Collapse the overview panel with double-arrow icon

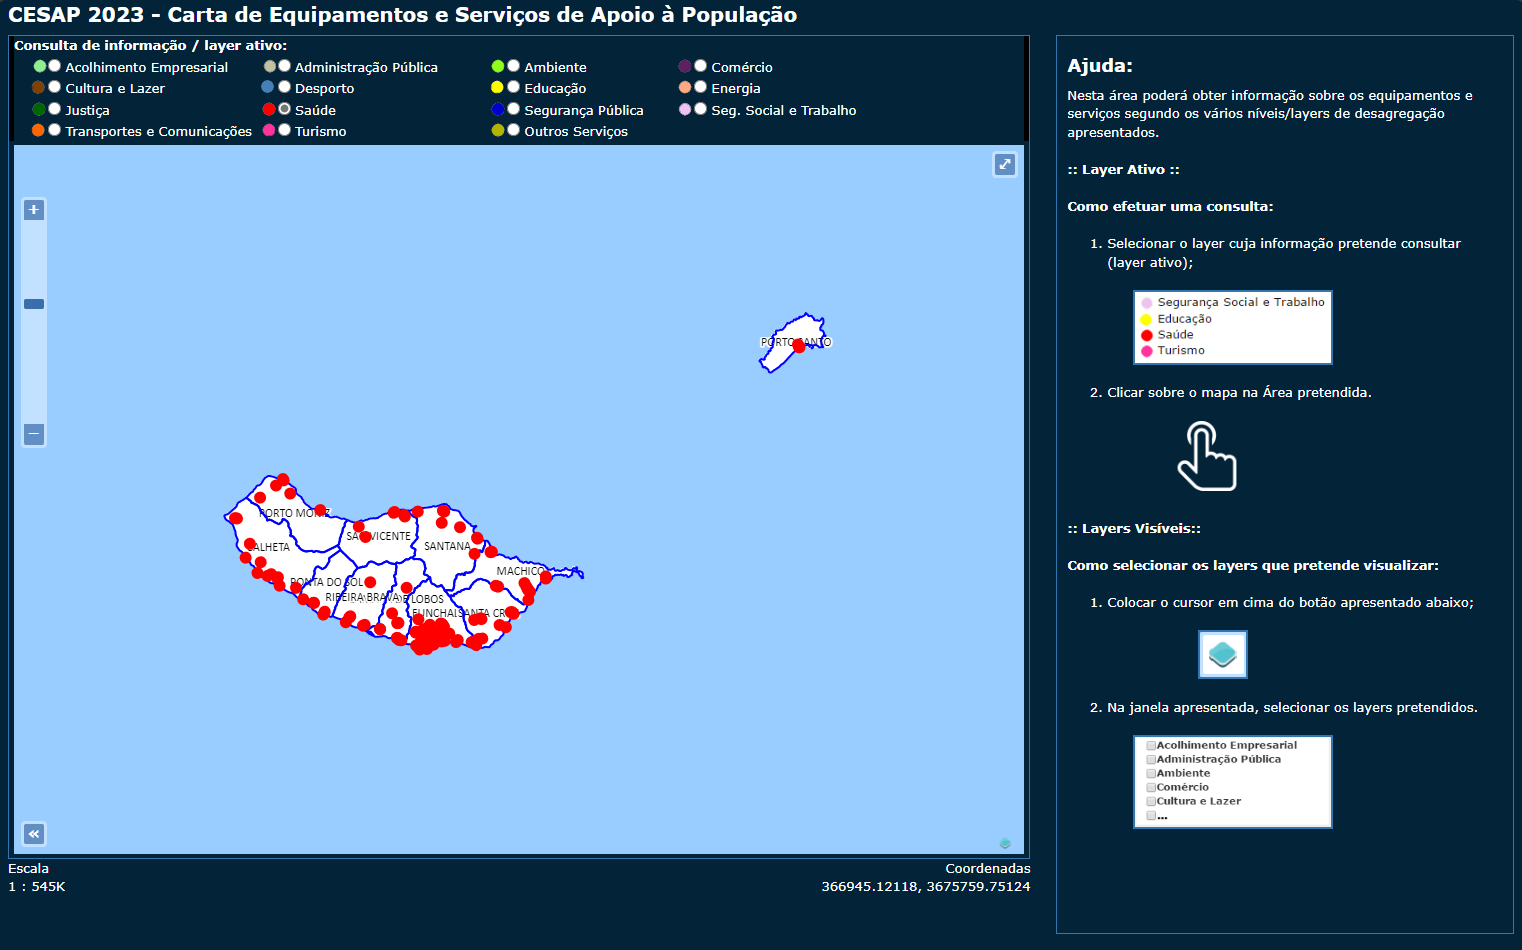coord(34,834)
